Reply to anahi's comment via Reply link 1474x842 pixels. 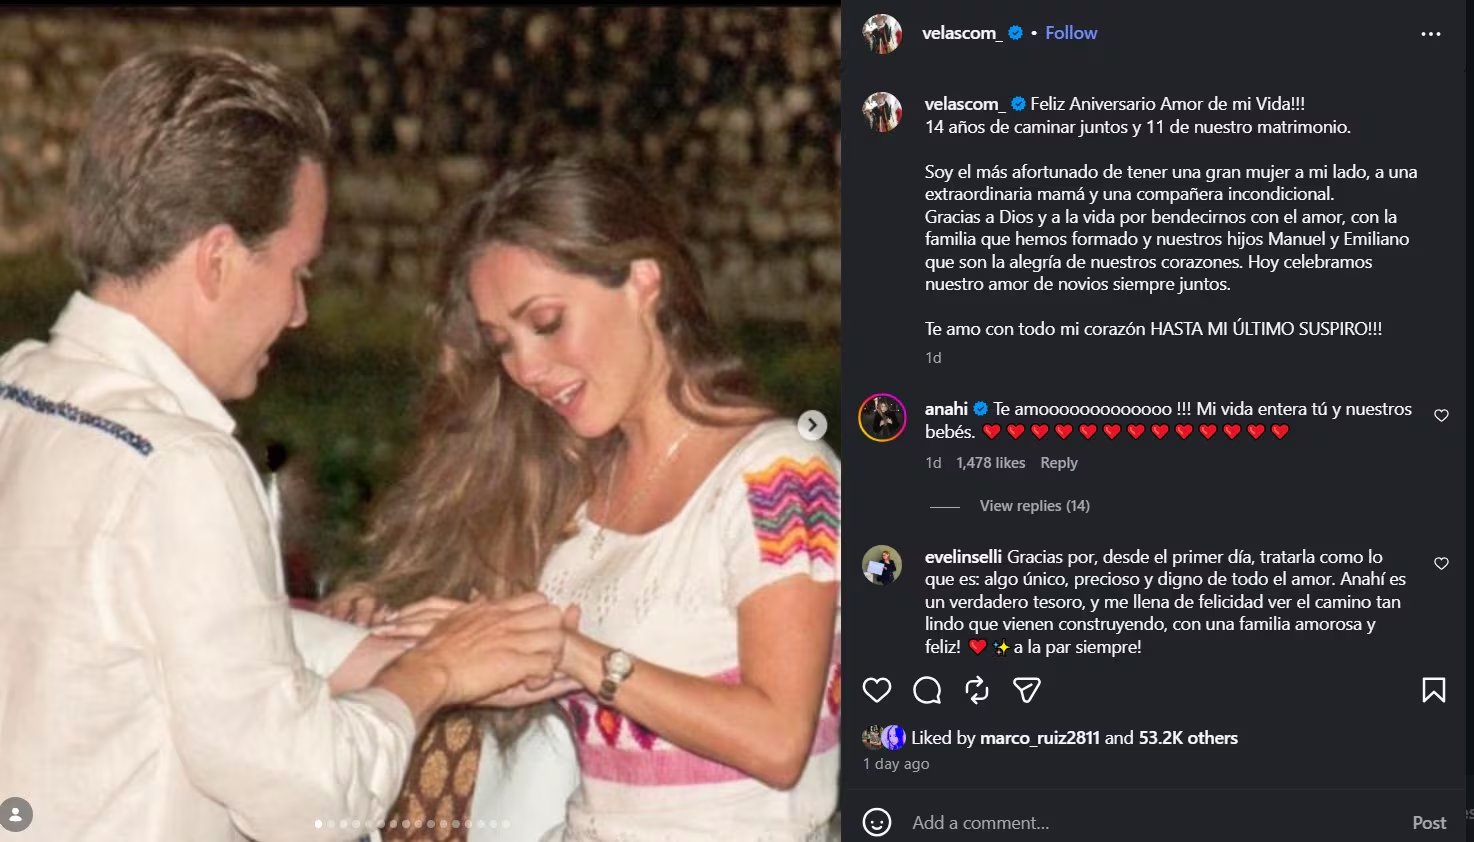point(1058,462)
